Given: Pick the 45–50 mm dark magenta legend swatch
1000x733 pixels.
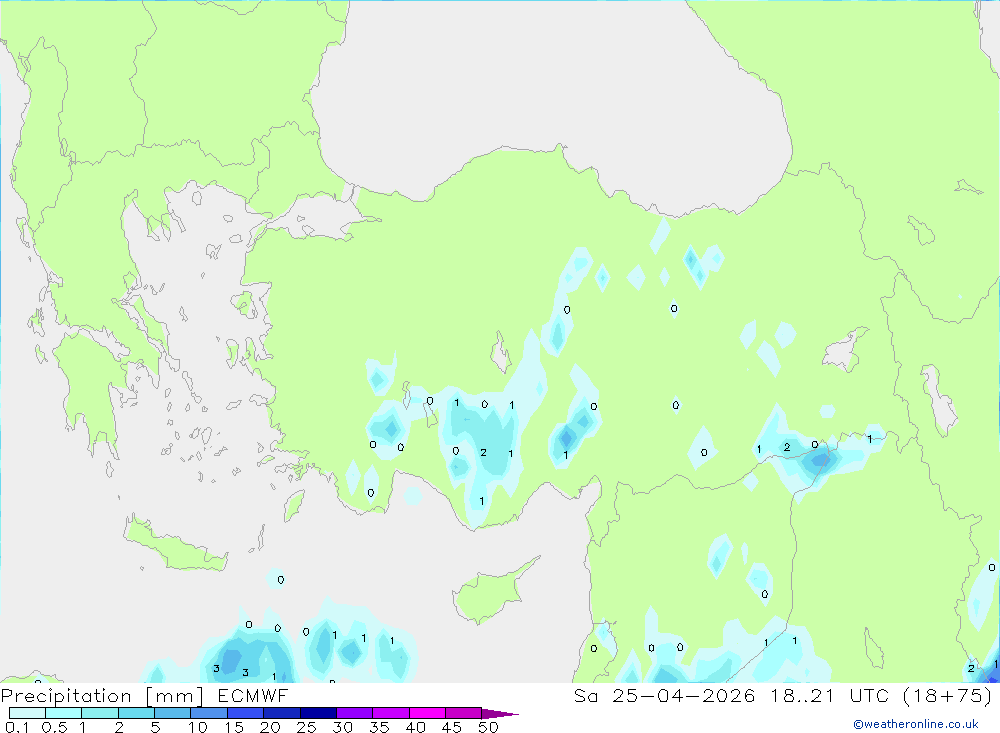Looking at the screenshot, I should pyautogui.click(x=464, y=713).
